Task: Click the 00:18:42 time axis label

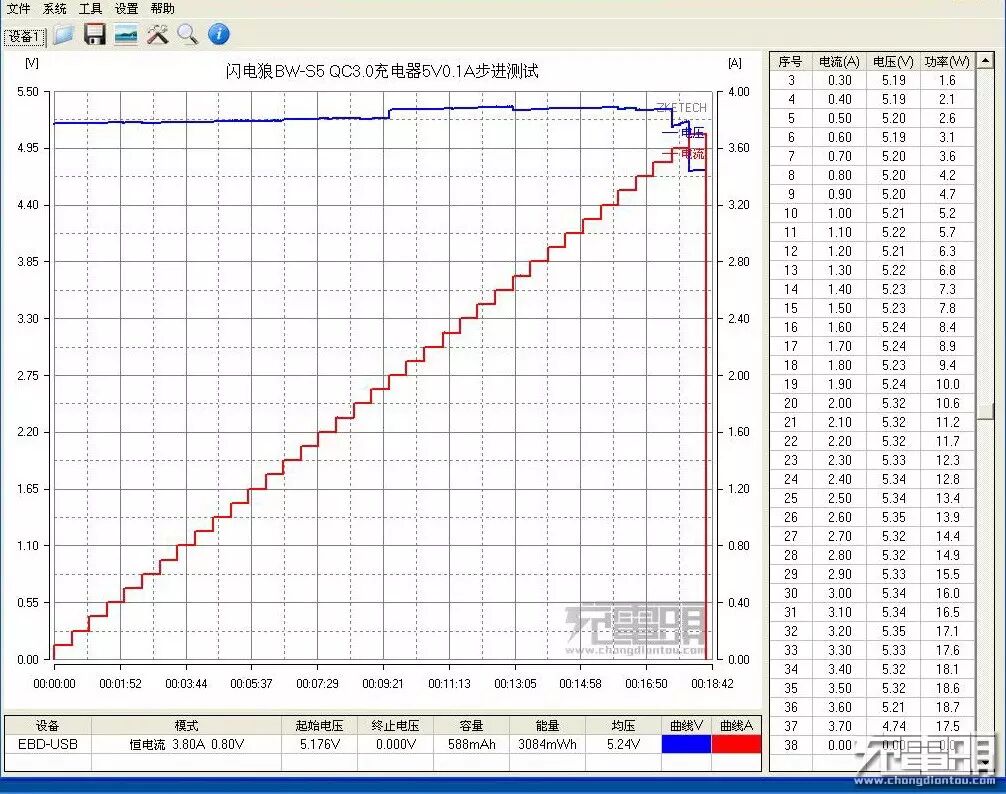Action: pos(712,684)
